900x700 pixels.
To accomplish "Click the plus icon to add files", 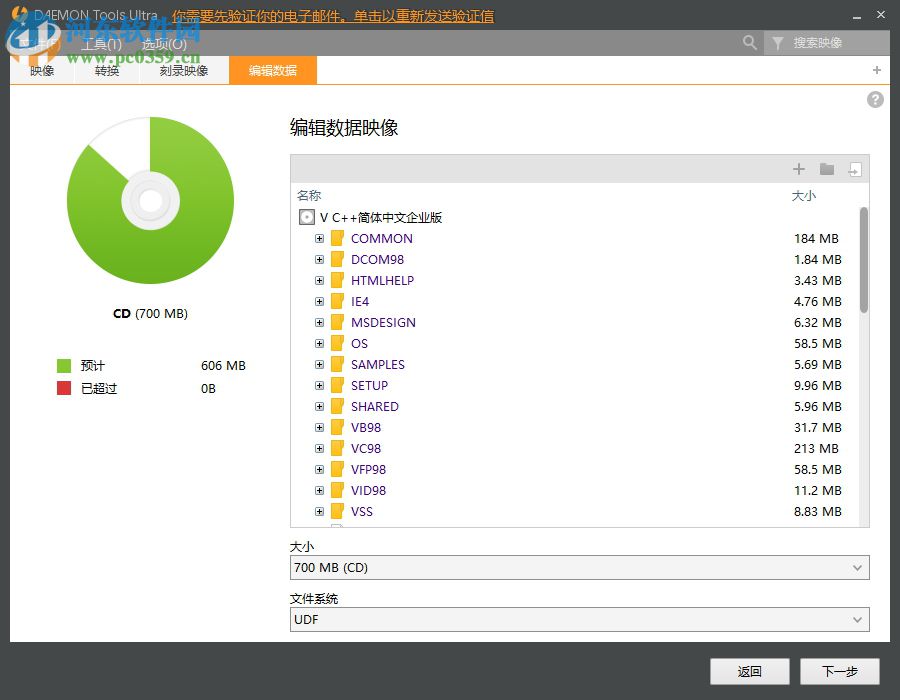I will tap(798, 169).
